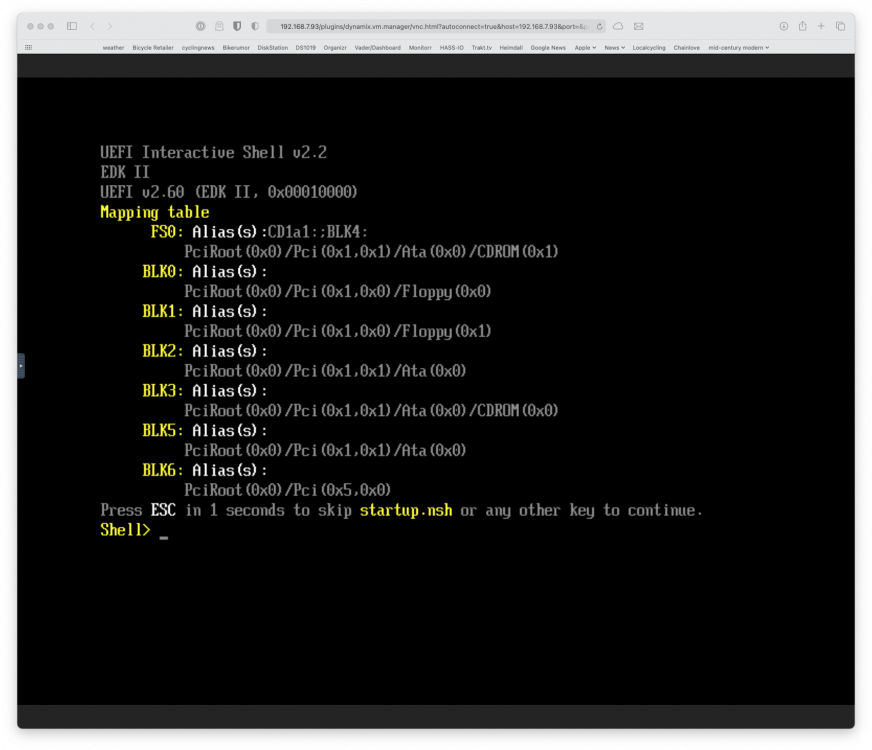872x750 pixels.
Task: Go back with the back arrow
Action: [x=92, y=26]
